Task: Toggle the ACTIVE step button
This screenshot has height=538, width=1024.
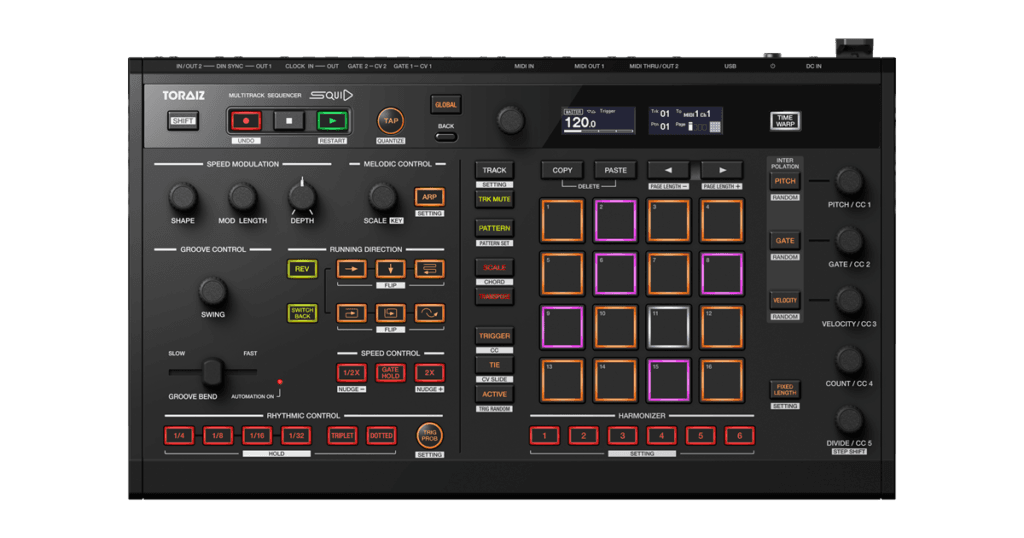Action: [494, 394]
